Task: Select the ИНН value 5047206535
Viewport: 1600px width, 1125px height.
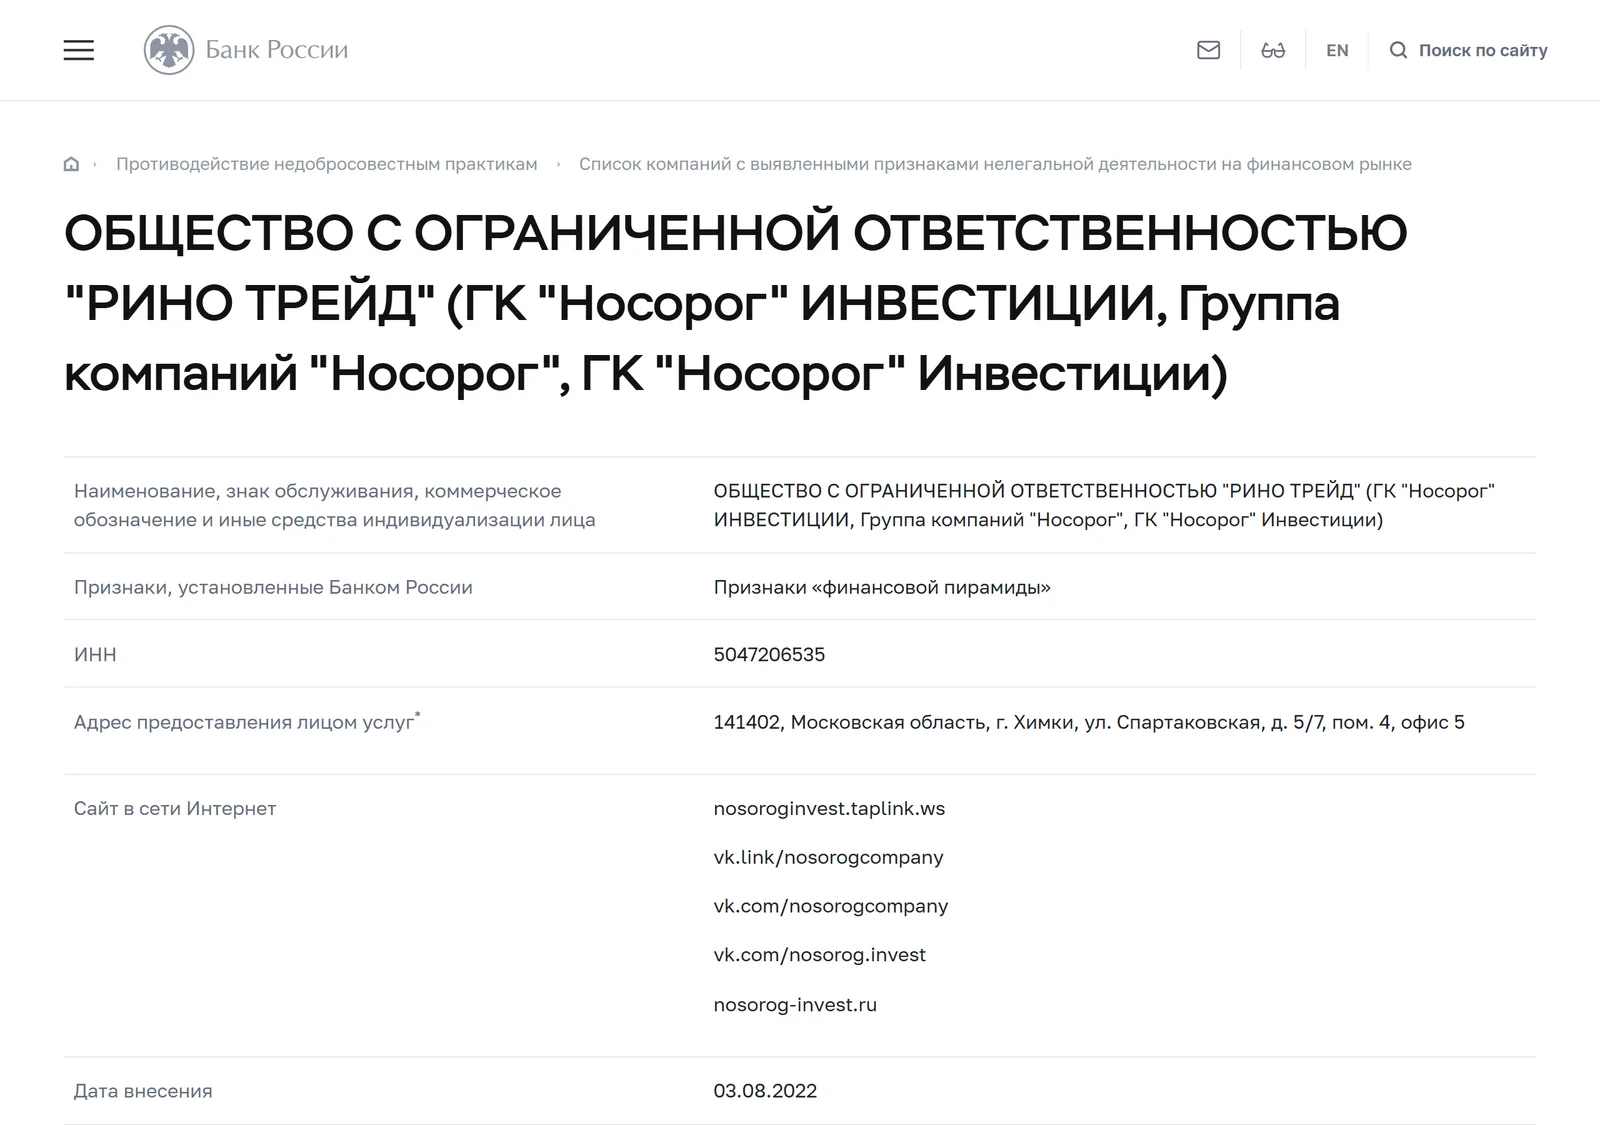Action: point(769,654)
